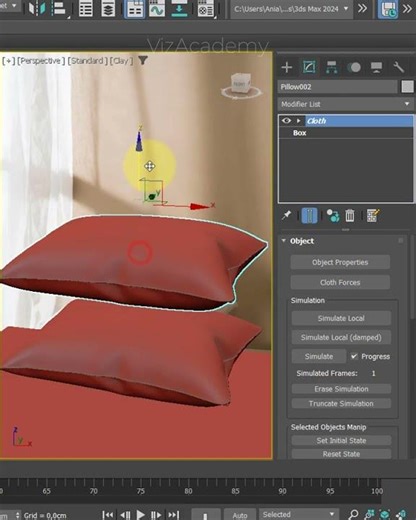
Task: Click the Mirror tool icon
Action: pyautogui.click(x=36, y=8)
